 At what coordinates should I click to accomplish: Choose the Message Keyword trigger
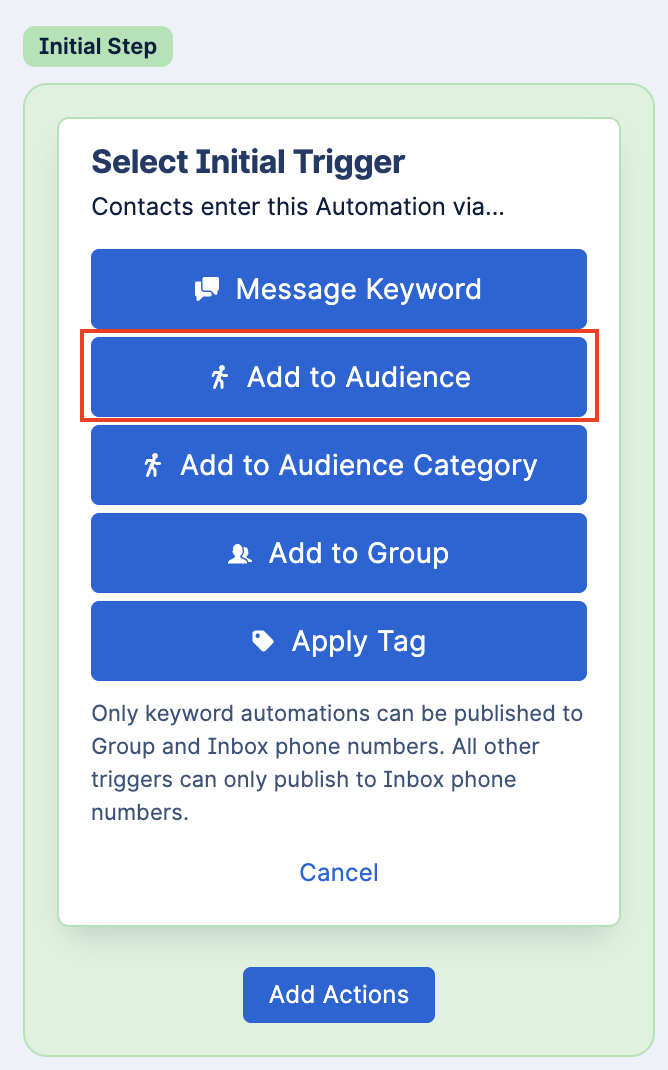click(x=339, y=289)
